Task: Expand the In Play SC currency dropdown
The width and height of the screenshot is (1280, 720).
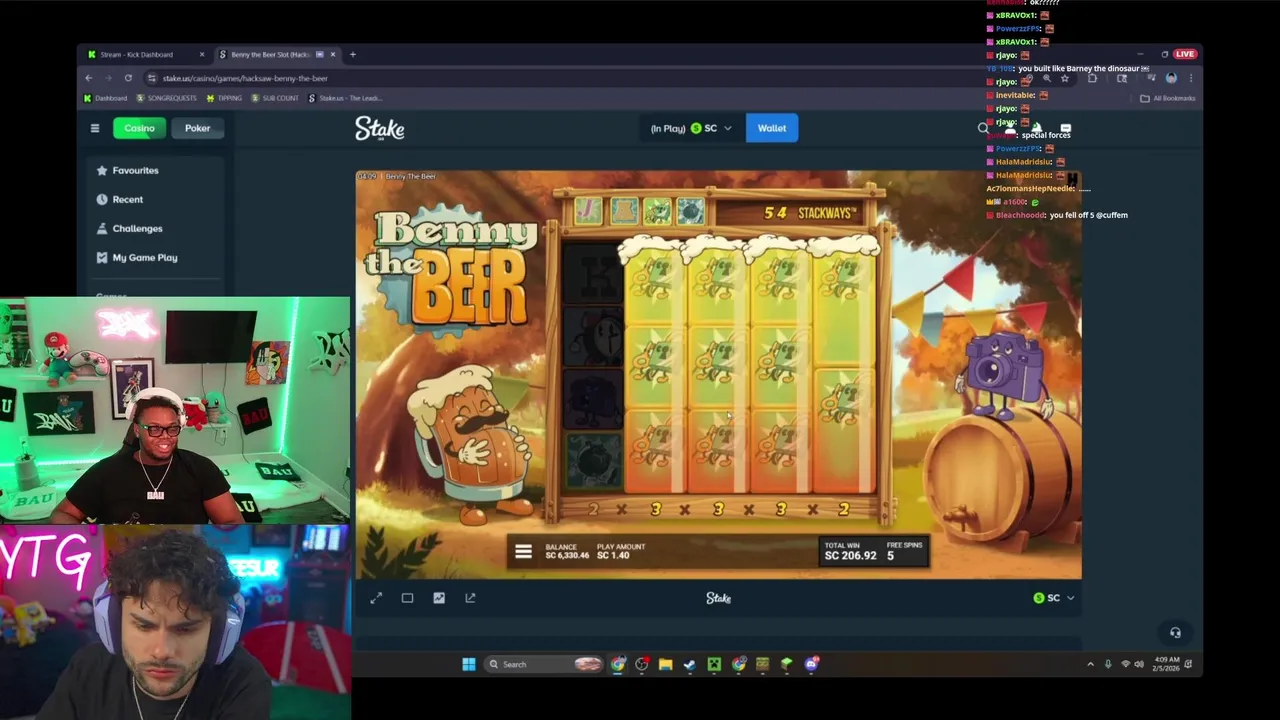Action: [691, 128]
